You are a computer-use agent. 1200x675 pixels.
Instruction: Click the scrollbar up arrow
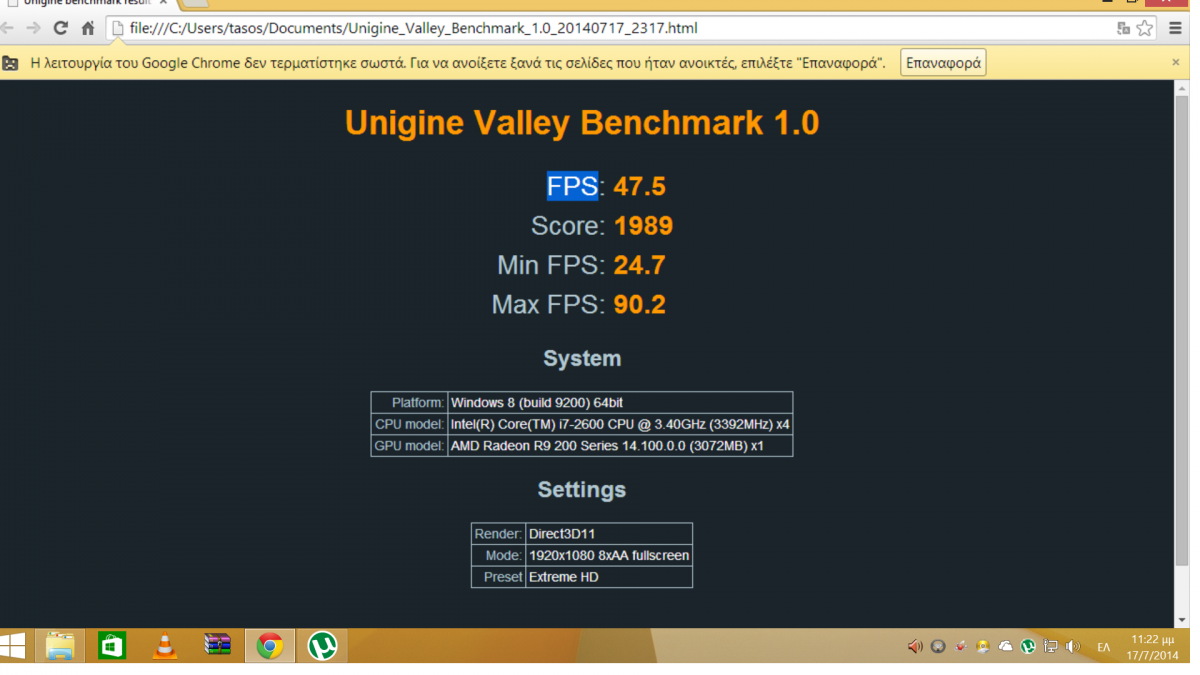pyautogui.click(x=1182, y=87)
